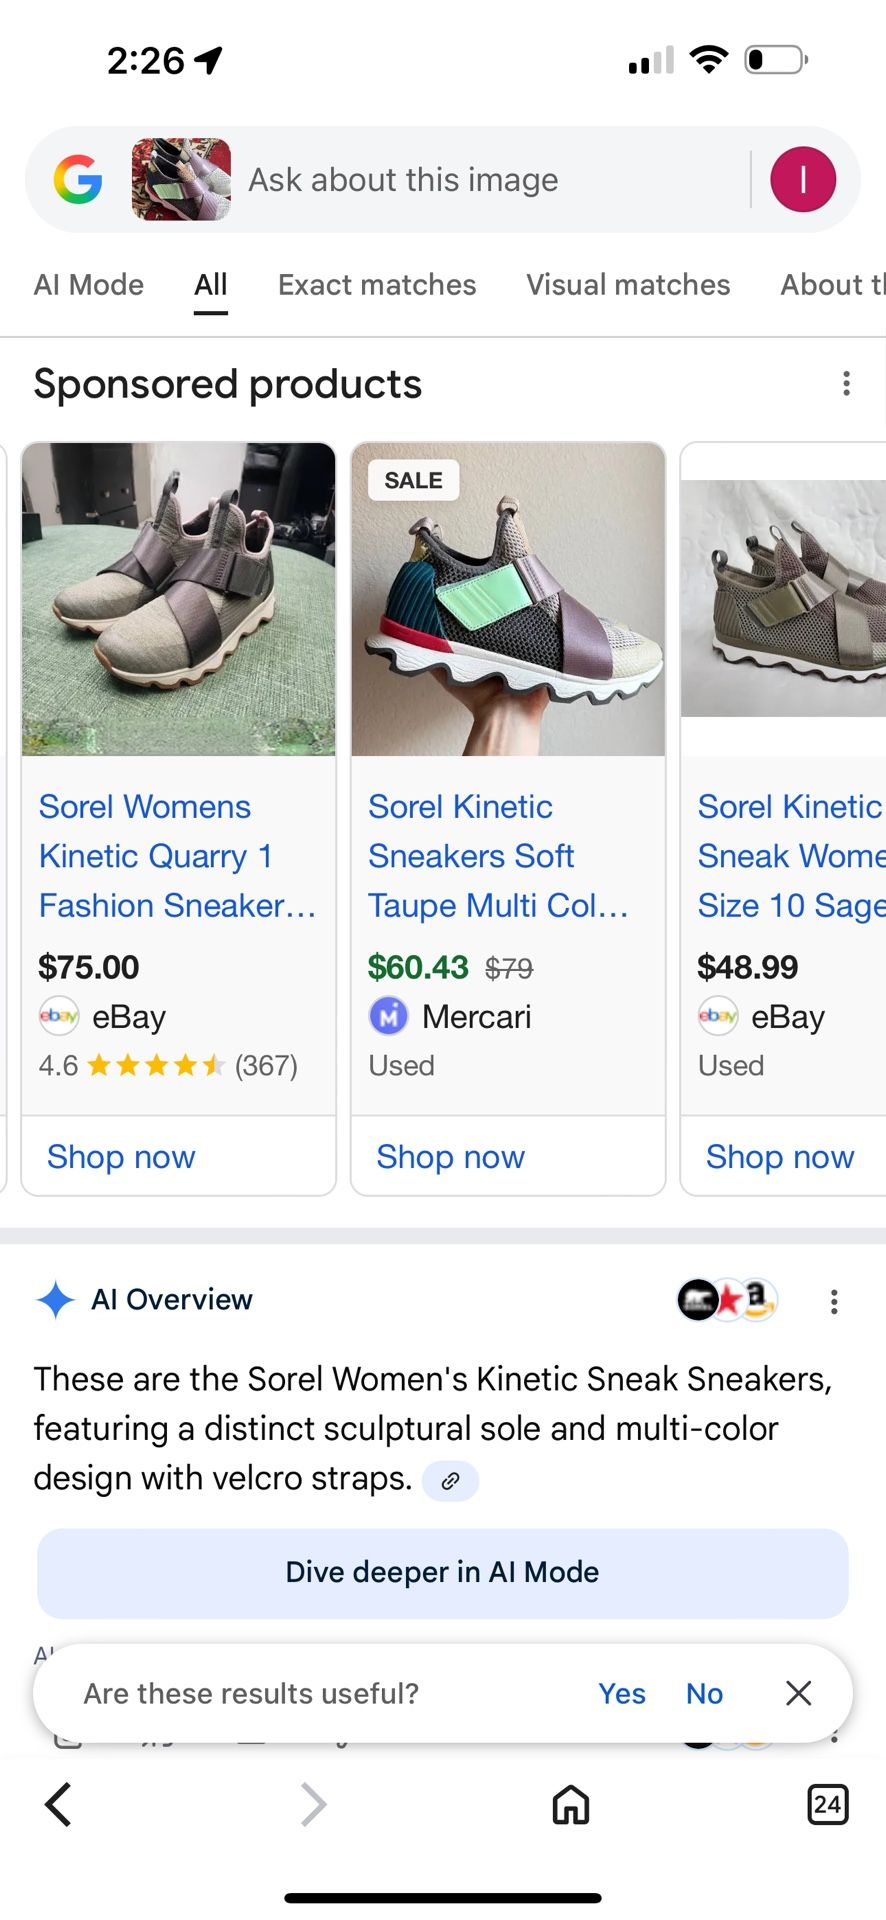Tap the link chip after velcro straps
This screenshot has width=886, height=1920.
[x=450, y=1481]
